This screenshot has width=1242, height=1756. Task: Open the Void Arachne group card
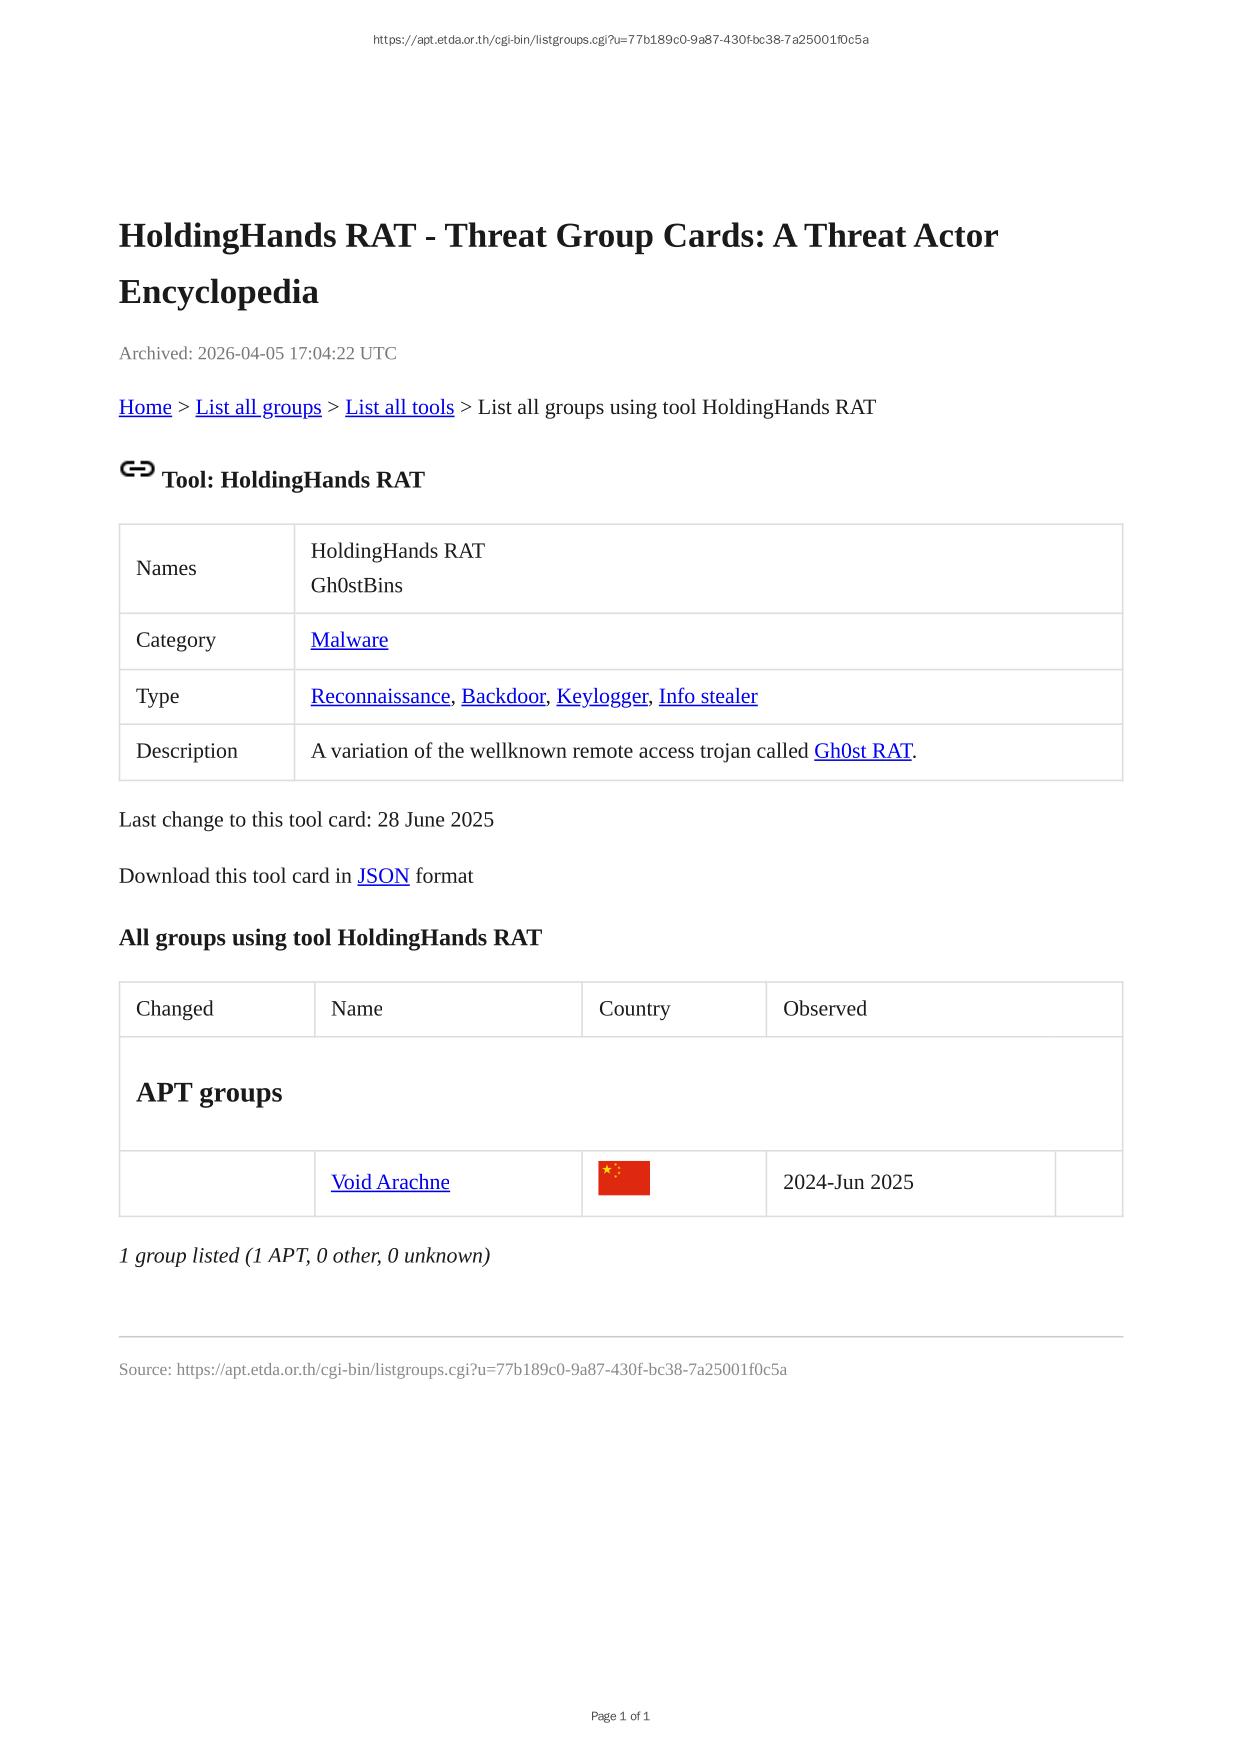(390, 1182)
